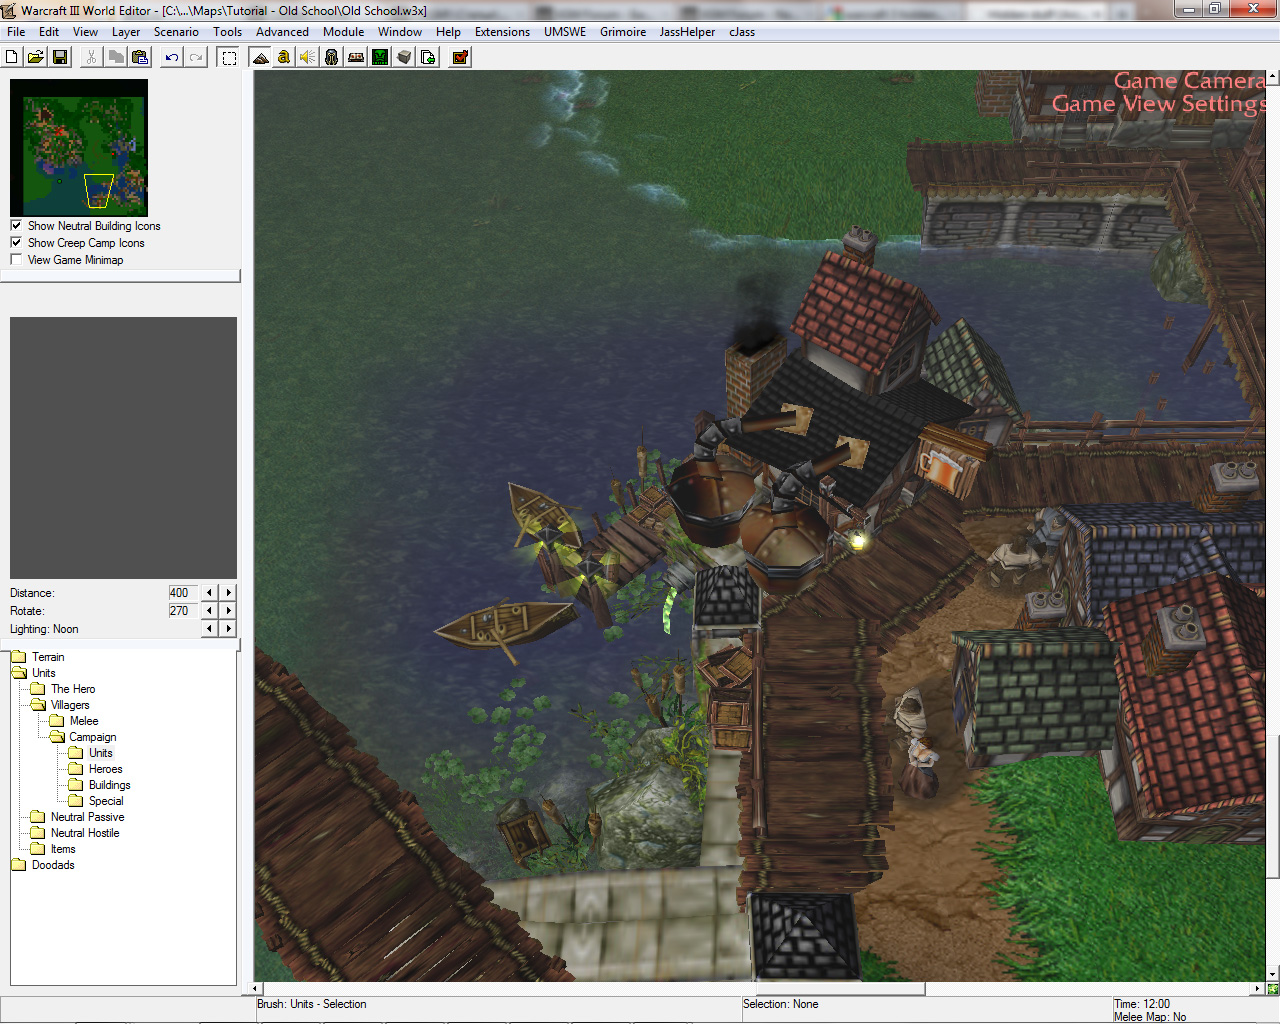This screenshot has width=1280, height=1024.
Task: Open the Help menu
Action: pos(448,32)
